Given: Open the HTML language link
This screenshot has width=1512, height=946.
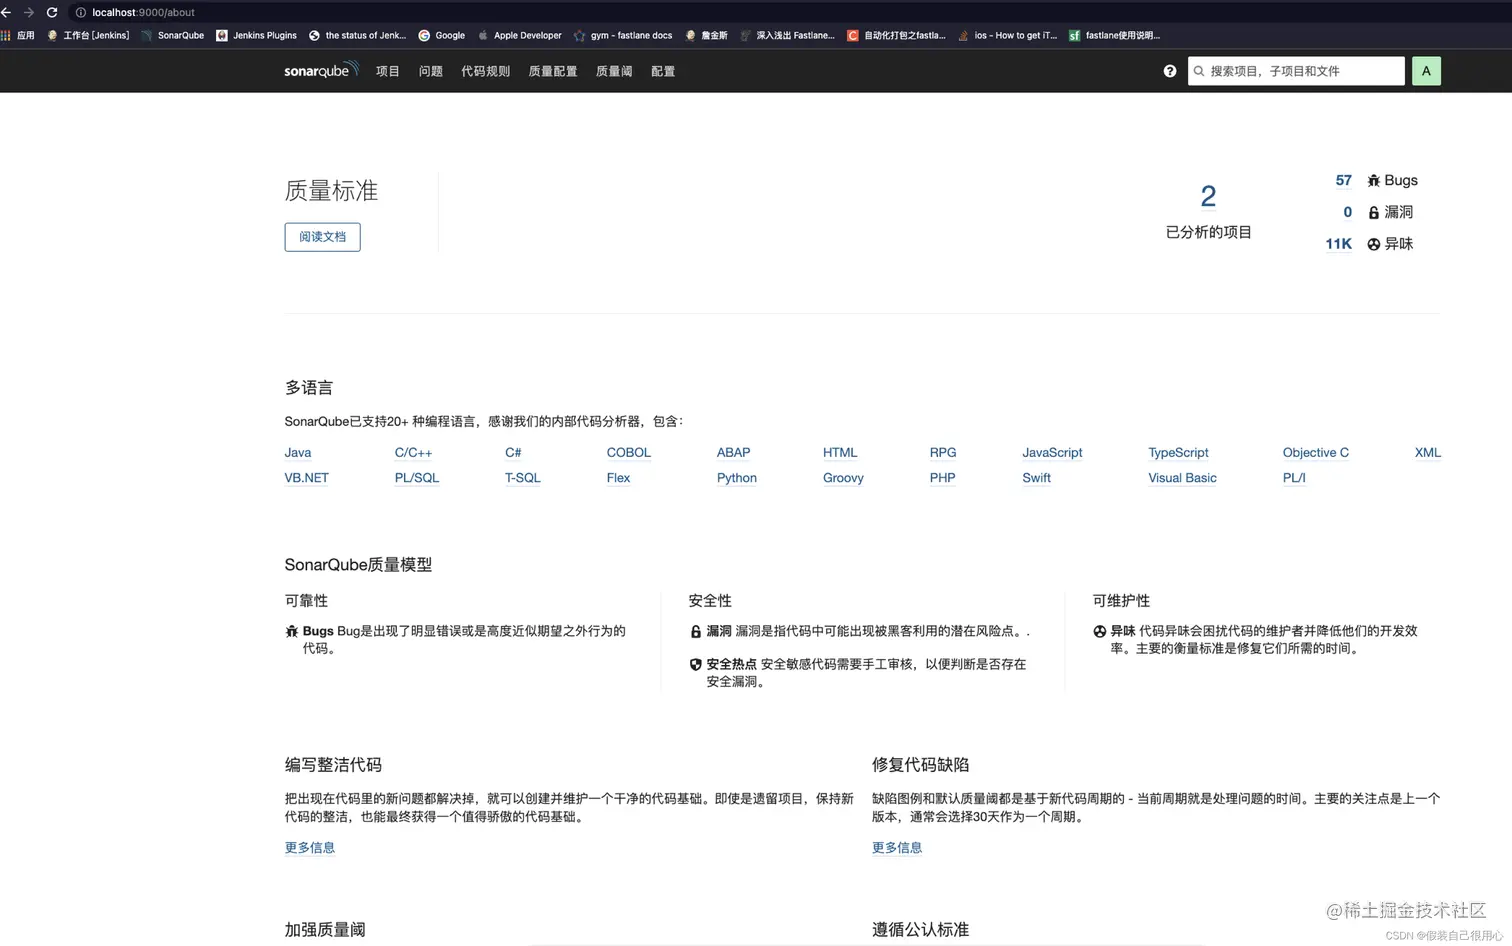Looking at the screenshot, I should (x=840, y=453).
